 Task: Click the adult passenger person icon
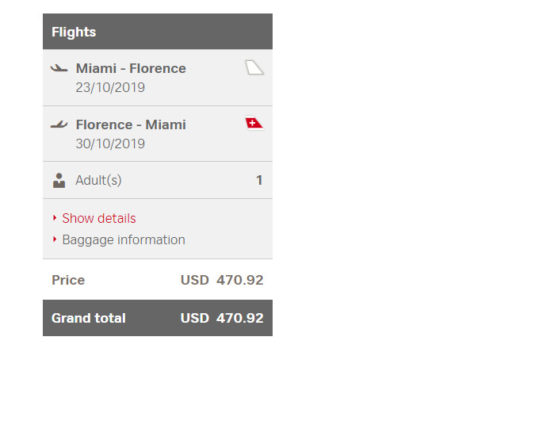click(59, 180)
